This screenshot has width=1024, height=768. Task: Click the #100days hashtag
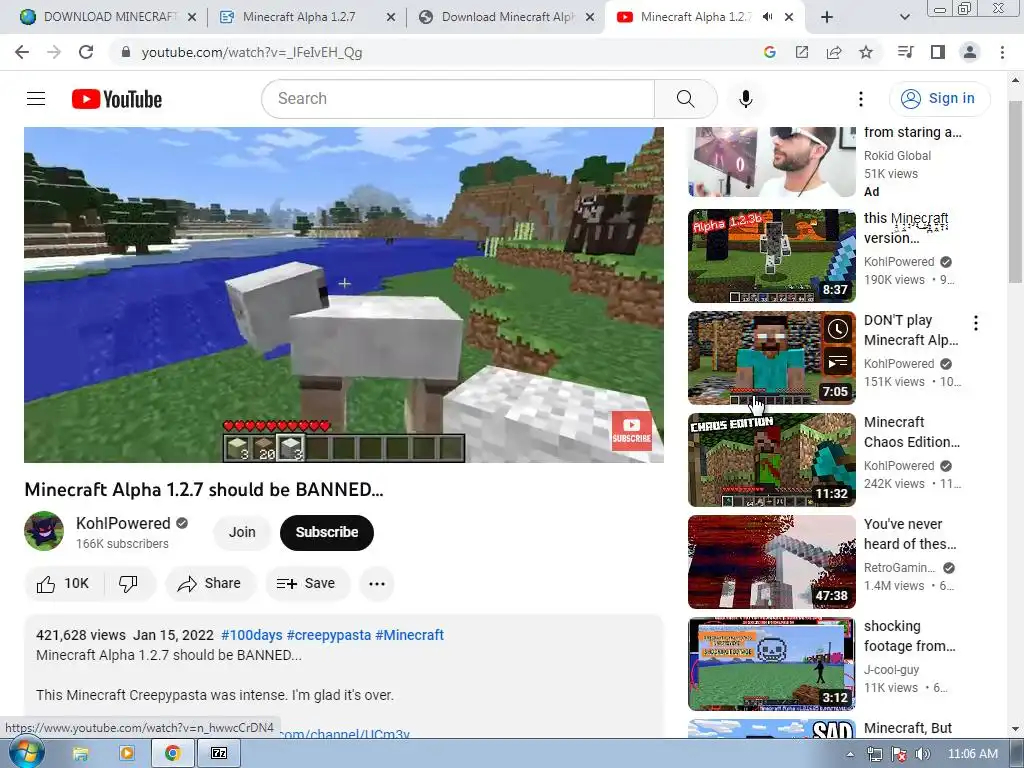(251, 635)
